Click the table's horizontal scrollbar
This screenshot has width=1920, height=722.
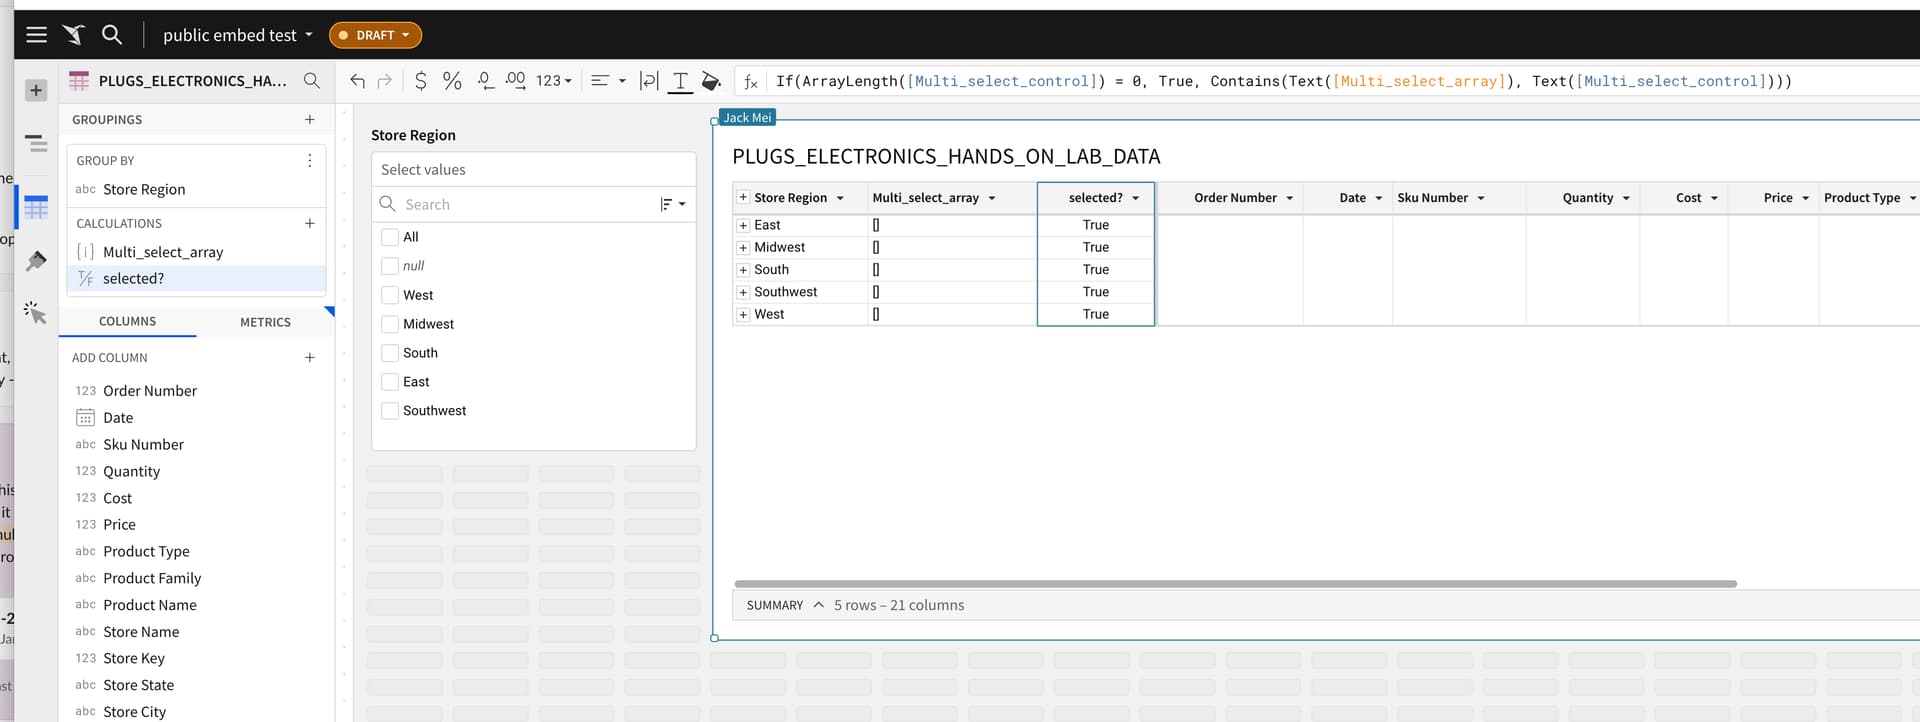1235,584
